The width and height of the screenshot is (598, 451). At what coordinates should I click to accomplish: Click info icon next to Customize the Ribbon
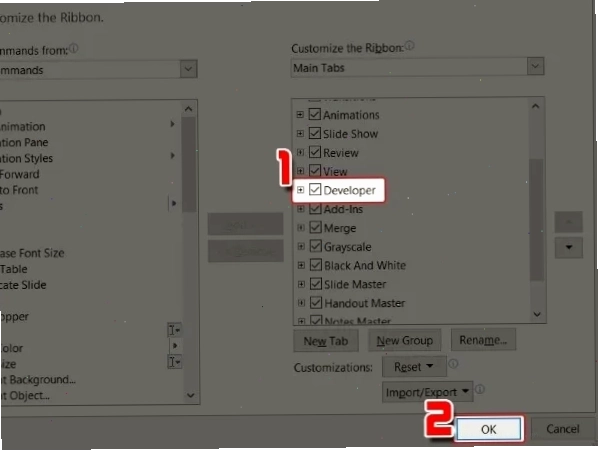point(409,46)
